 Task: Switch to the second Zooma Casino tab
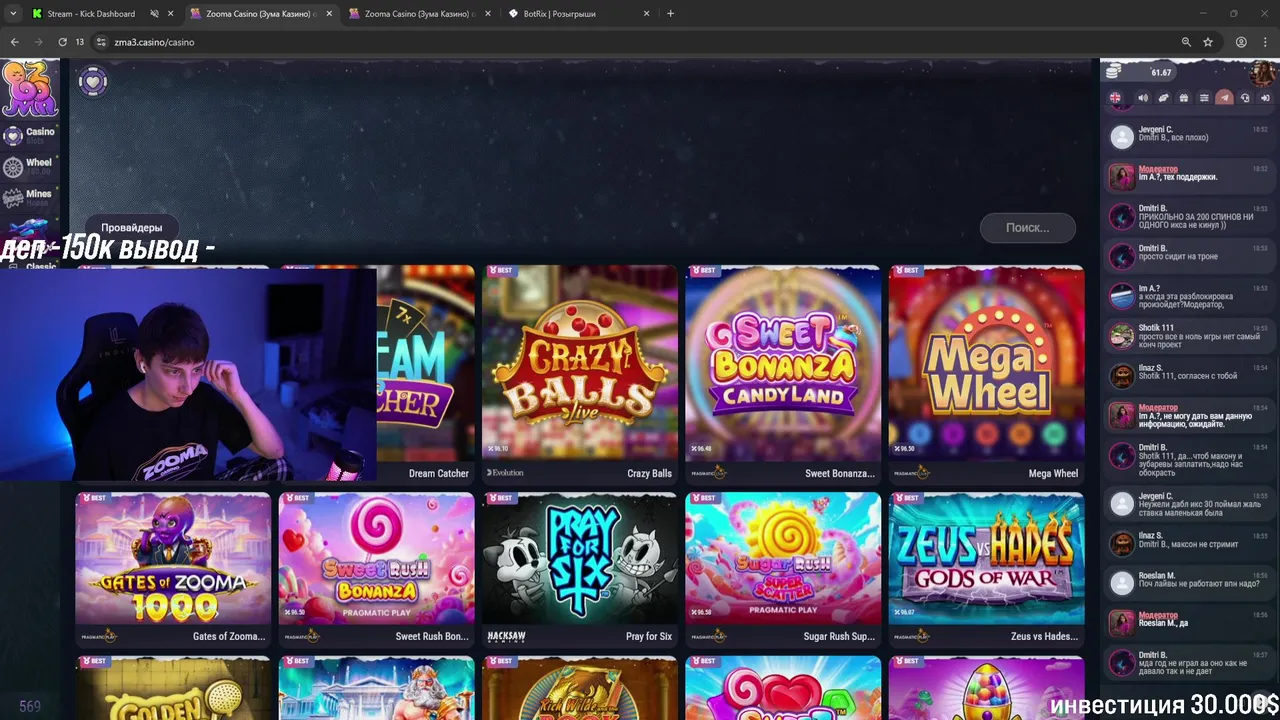[417, 14]
